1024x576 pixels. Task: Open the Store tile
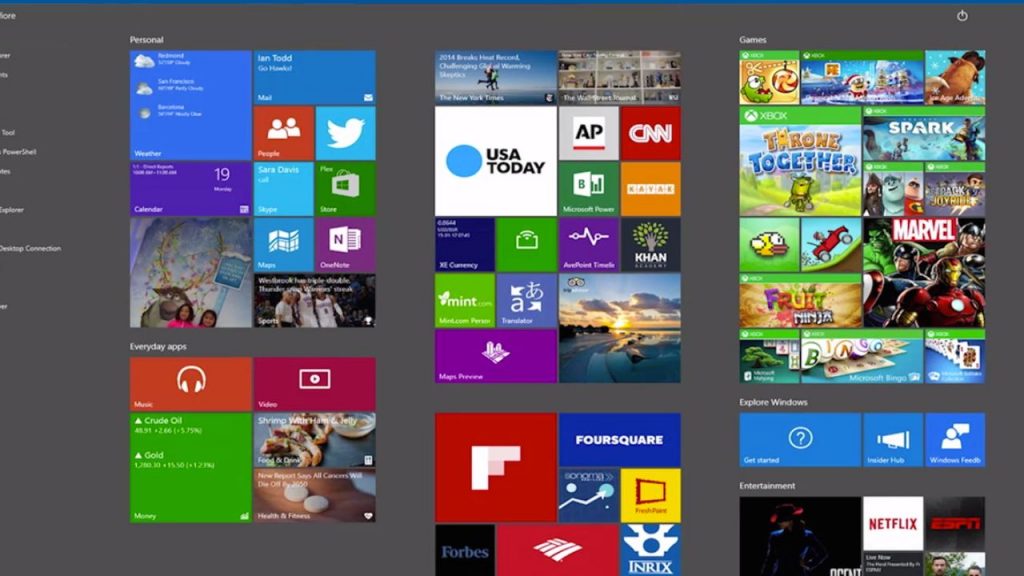pyautogui.click(x=345, y=189)
